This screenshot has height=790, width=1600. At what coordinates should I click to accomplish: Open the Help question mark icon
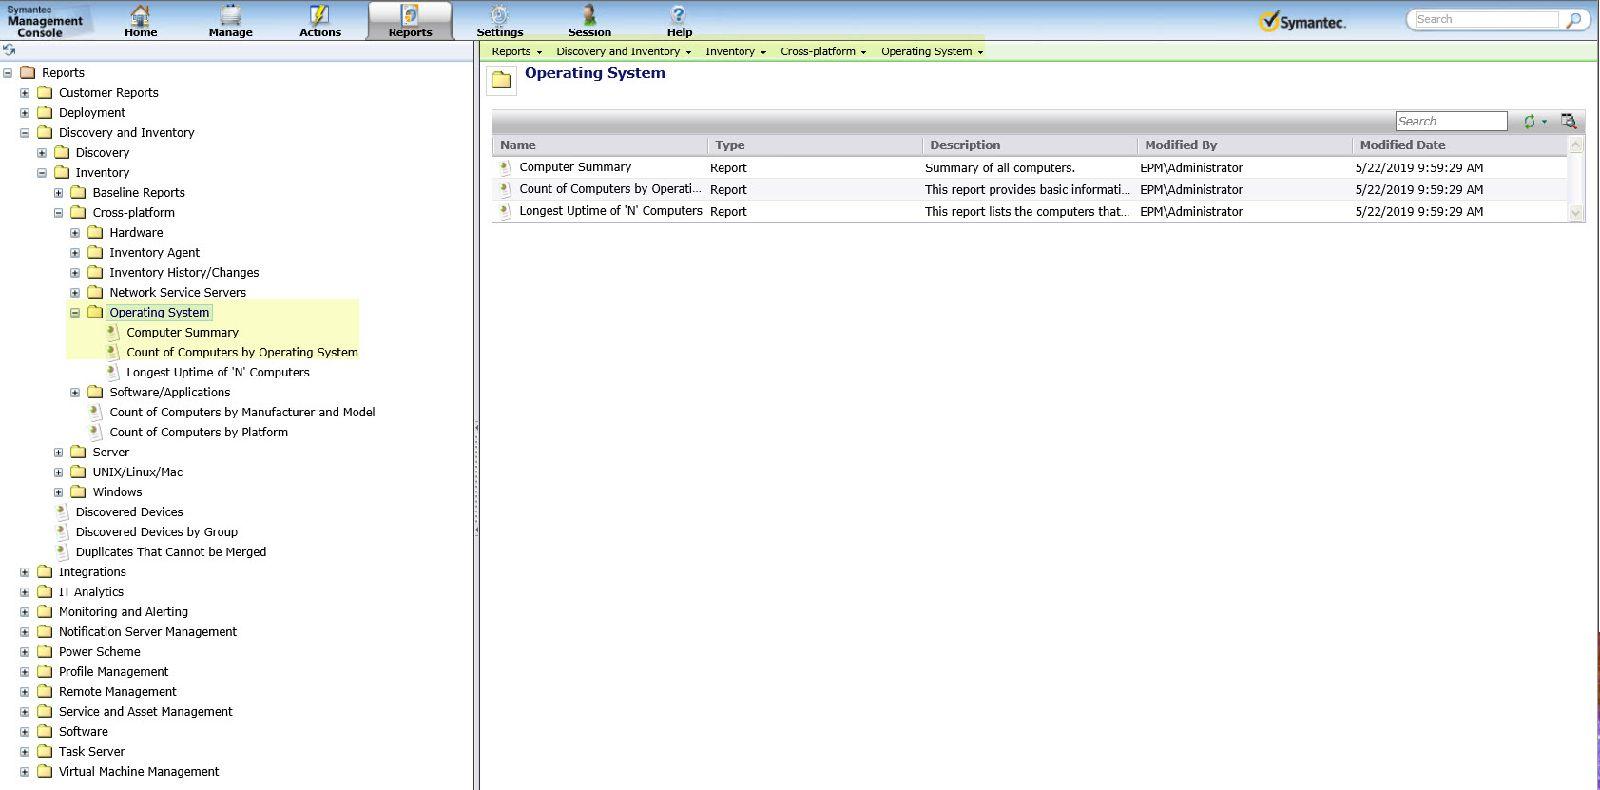tap(679, 15)
